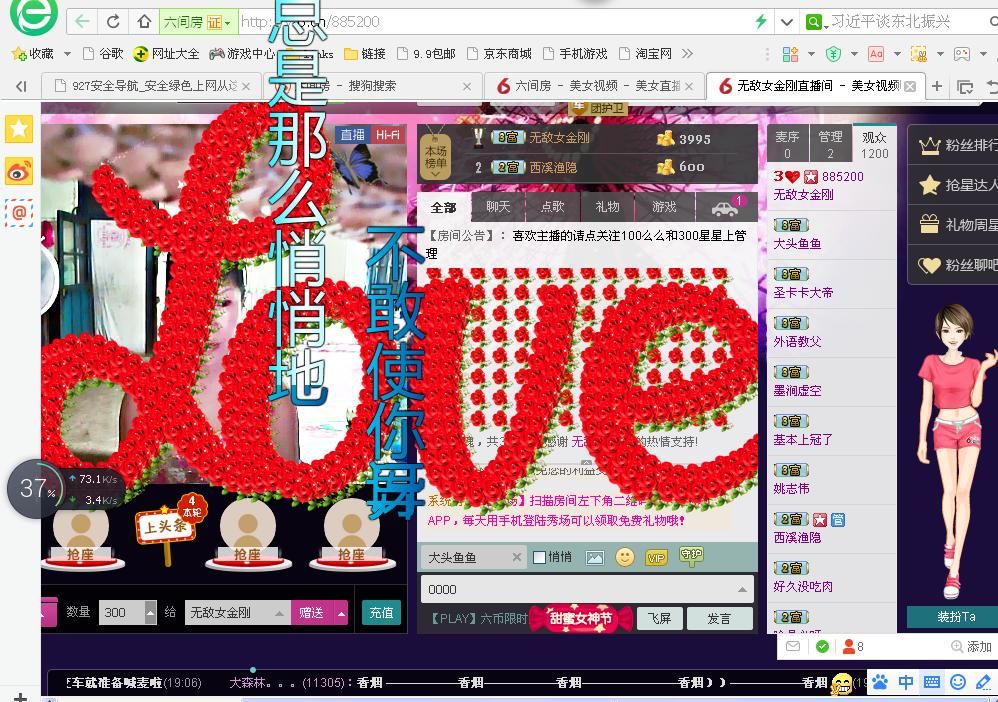Viewport: 998px width, 702px height.
Task: Click the 飞屏 button
Action: 659,619
